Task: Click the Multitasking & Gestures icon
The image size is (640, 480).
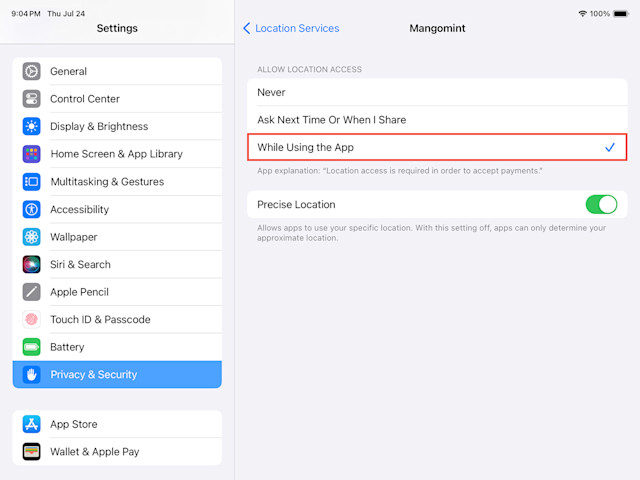Action: tap(31, 182)
